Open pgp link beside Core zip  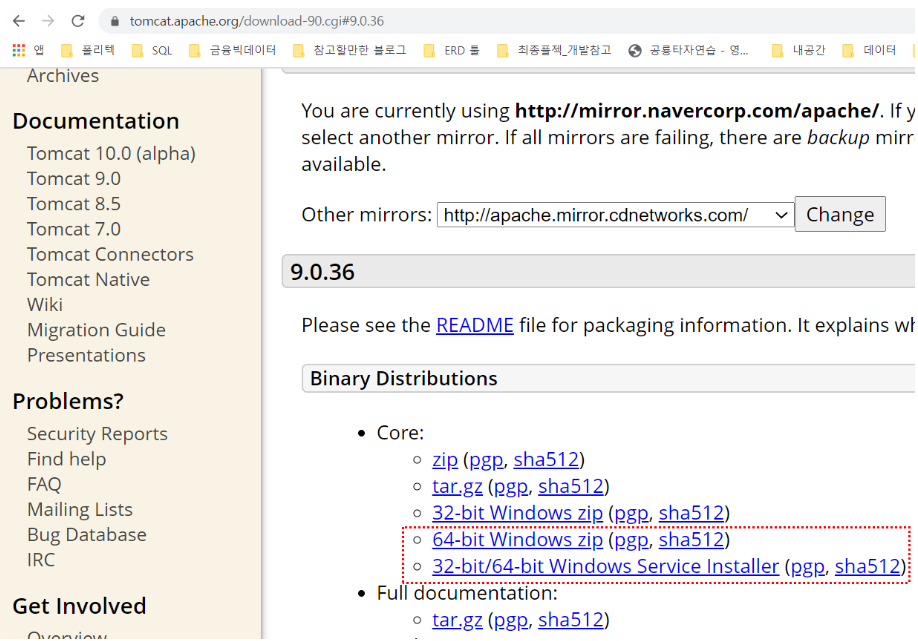pyautogui.click(x=486, y=460)
